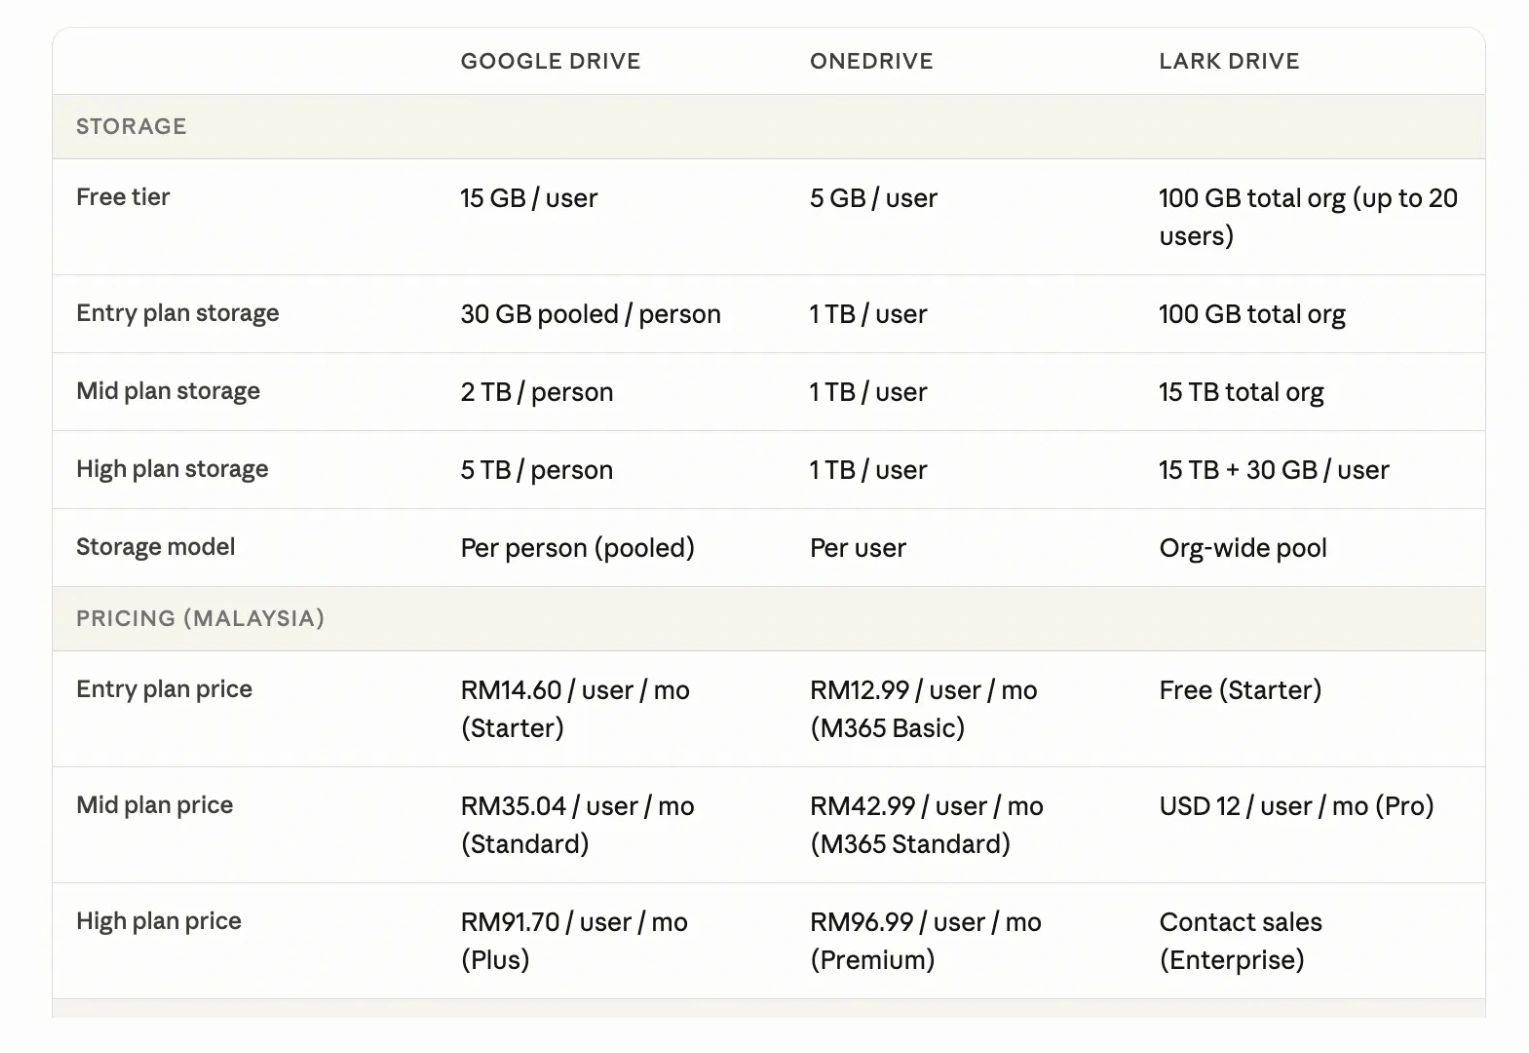
Task: Click the Per user storage model cell
Action: click(858, 548)
